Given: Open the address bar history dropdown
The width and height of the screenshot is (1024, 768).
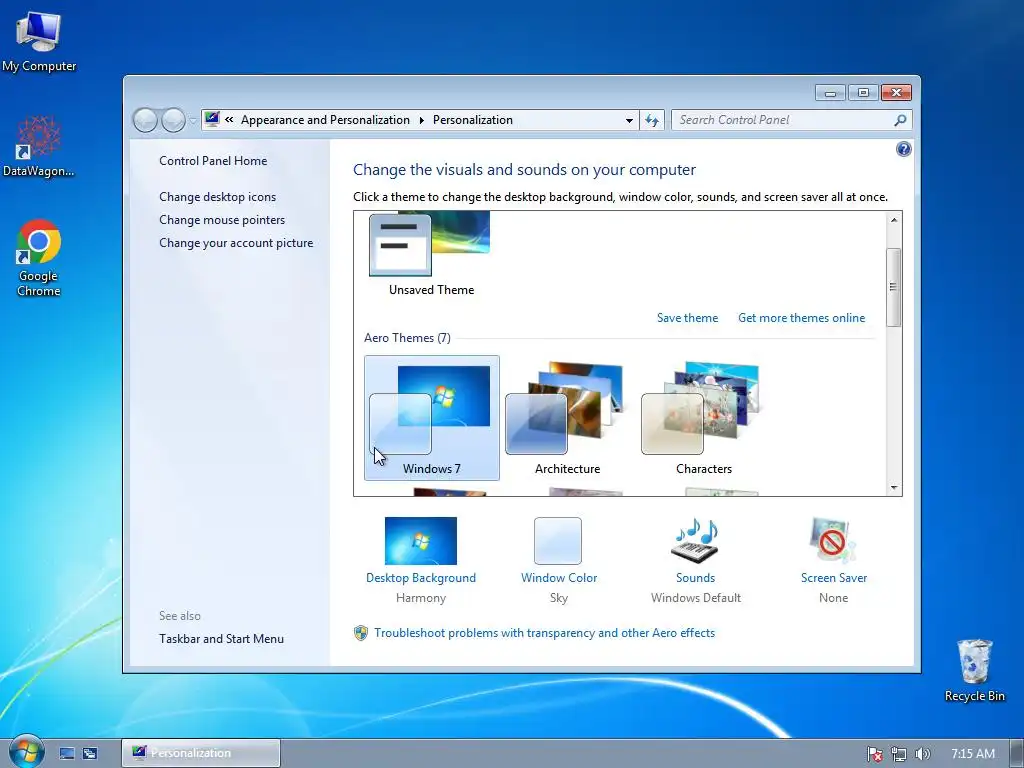Looking at the screenshot, I should click(x=629, y=120).
